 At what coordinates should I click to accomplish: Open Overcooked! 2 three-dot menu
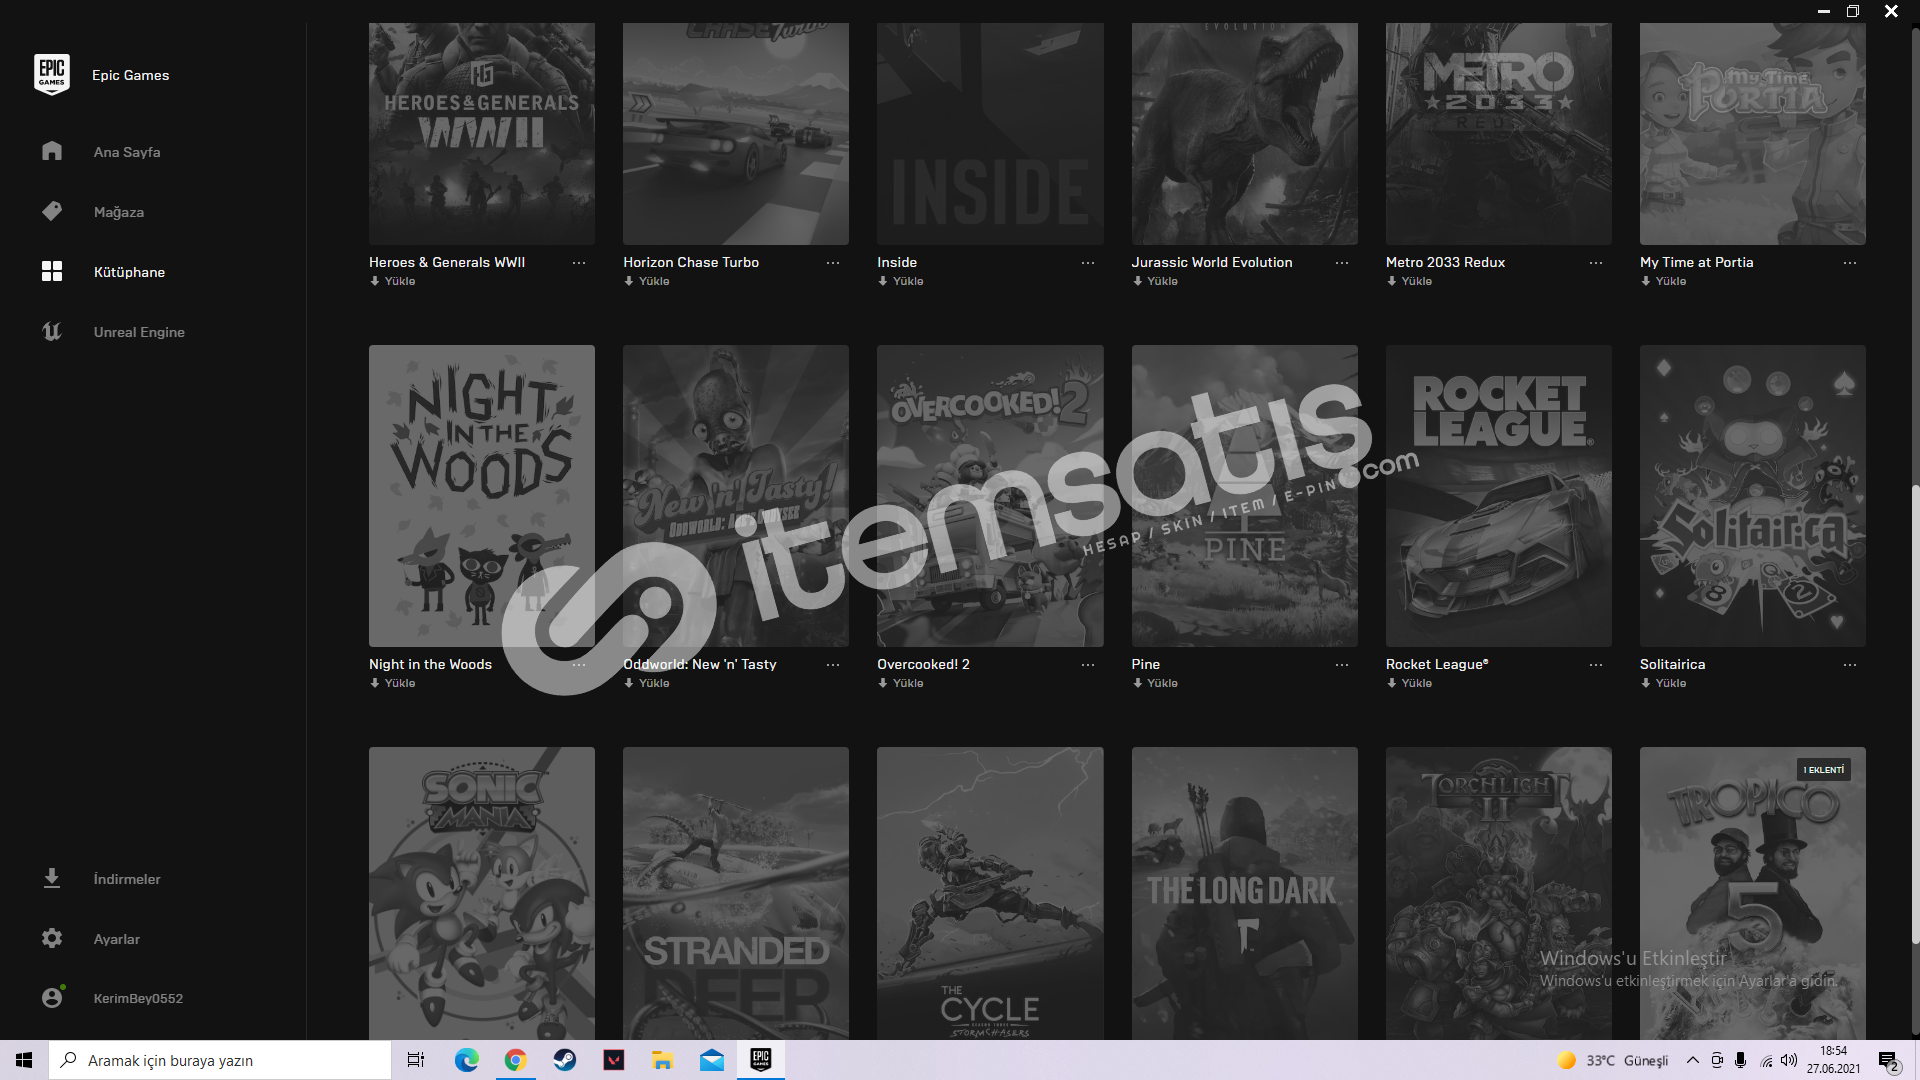1088,665
